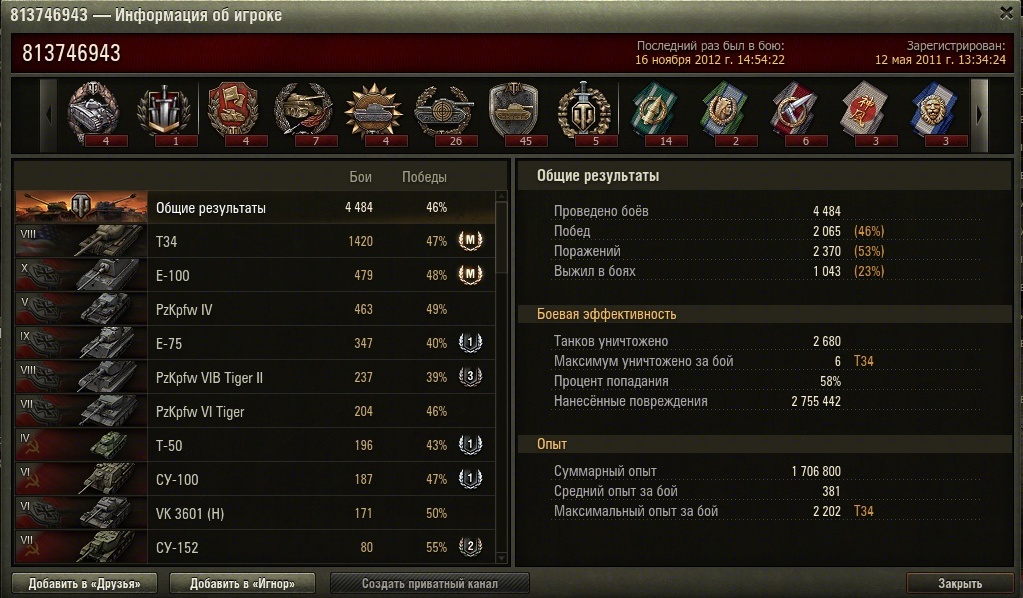
Task: Select the E-100 tank row
Action: coord(255,275)
